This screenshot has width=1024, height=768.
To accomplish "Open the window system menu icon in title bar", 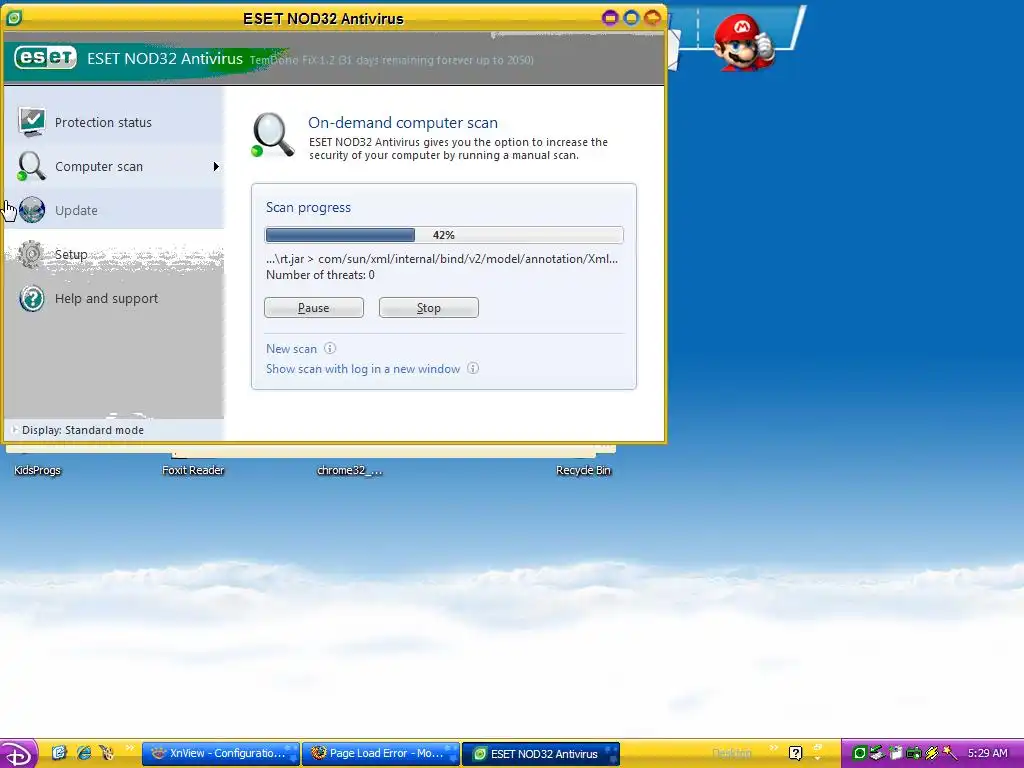I will click(14, 18).
